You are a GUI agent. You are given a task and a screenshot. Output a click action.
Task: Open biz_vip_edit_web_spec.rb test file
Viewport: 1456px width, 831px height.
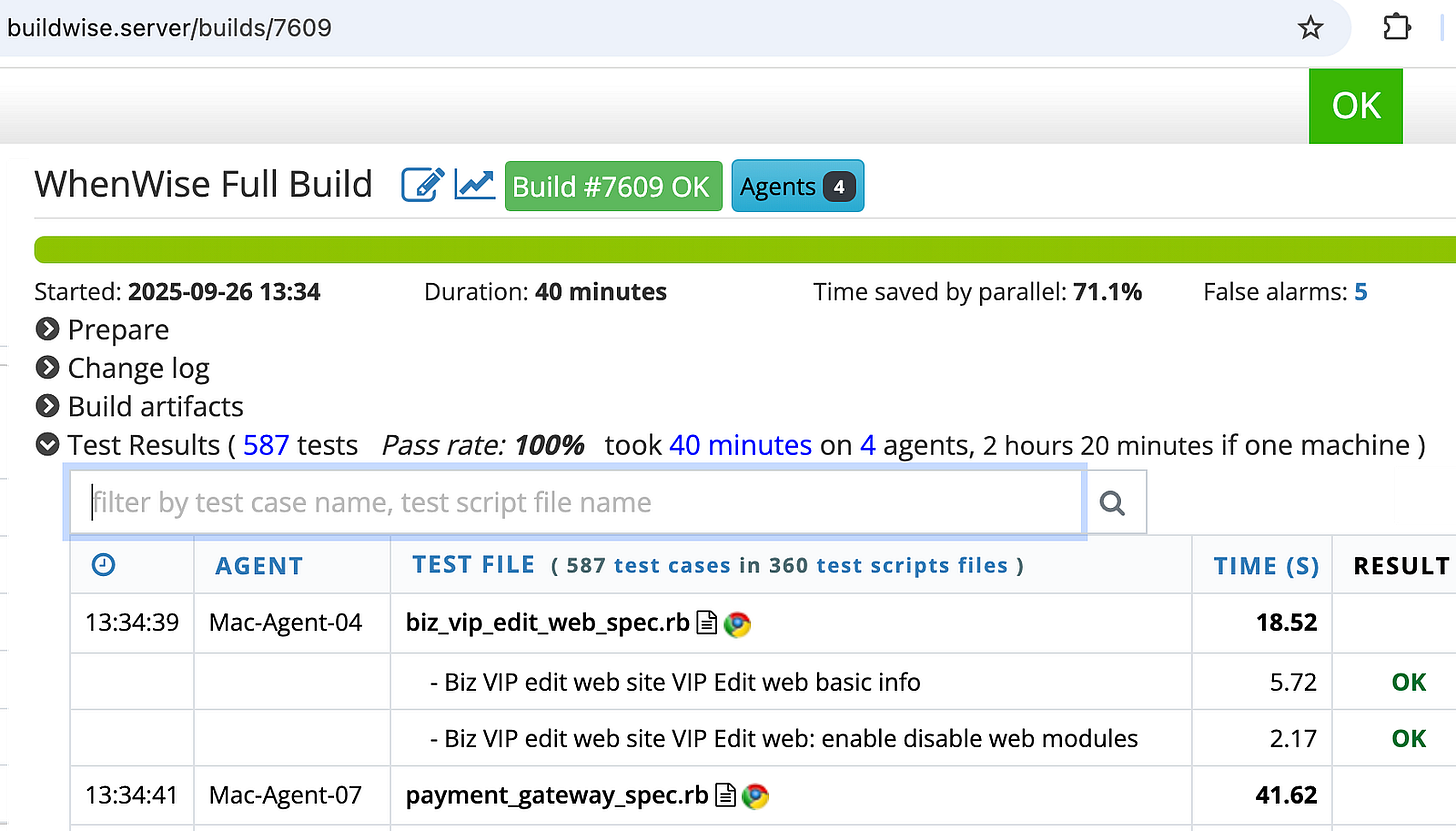[x=548, y=623]
